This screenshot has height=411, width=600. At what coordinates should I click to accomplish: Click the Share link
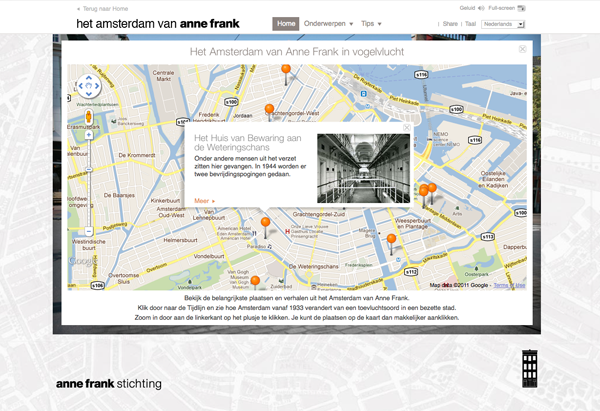(x=450, y=24)
